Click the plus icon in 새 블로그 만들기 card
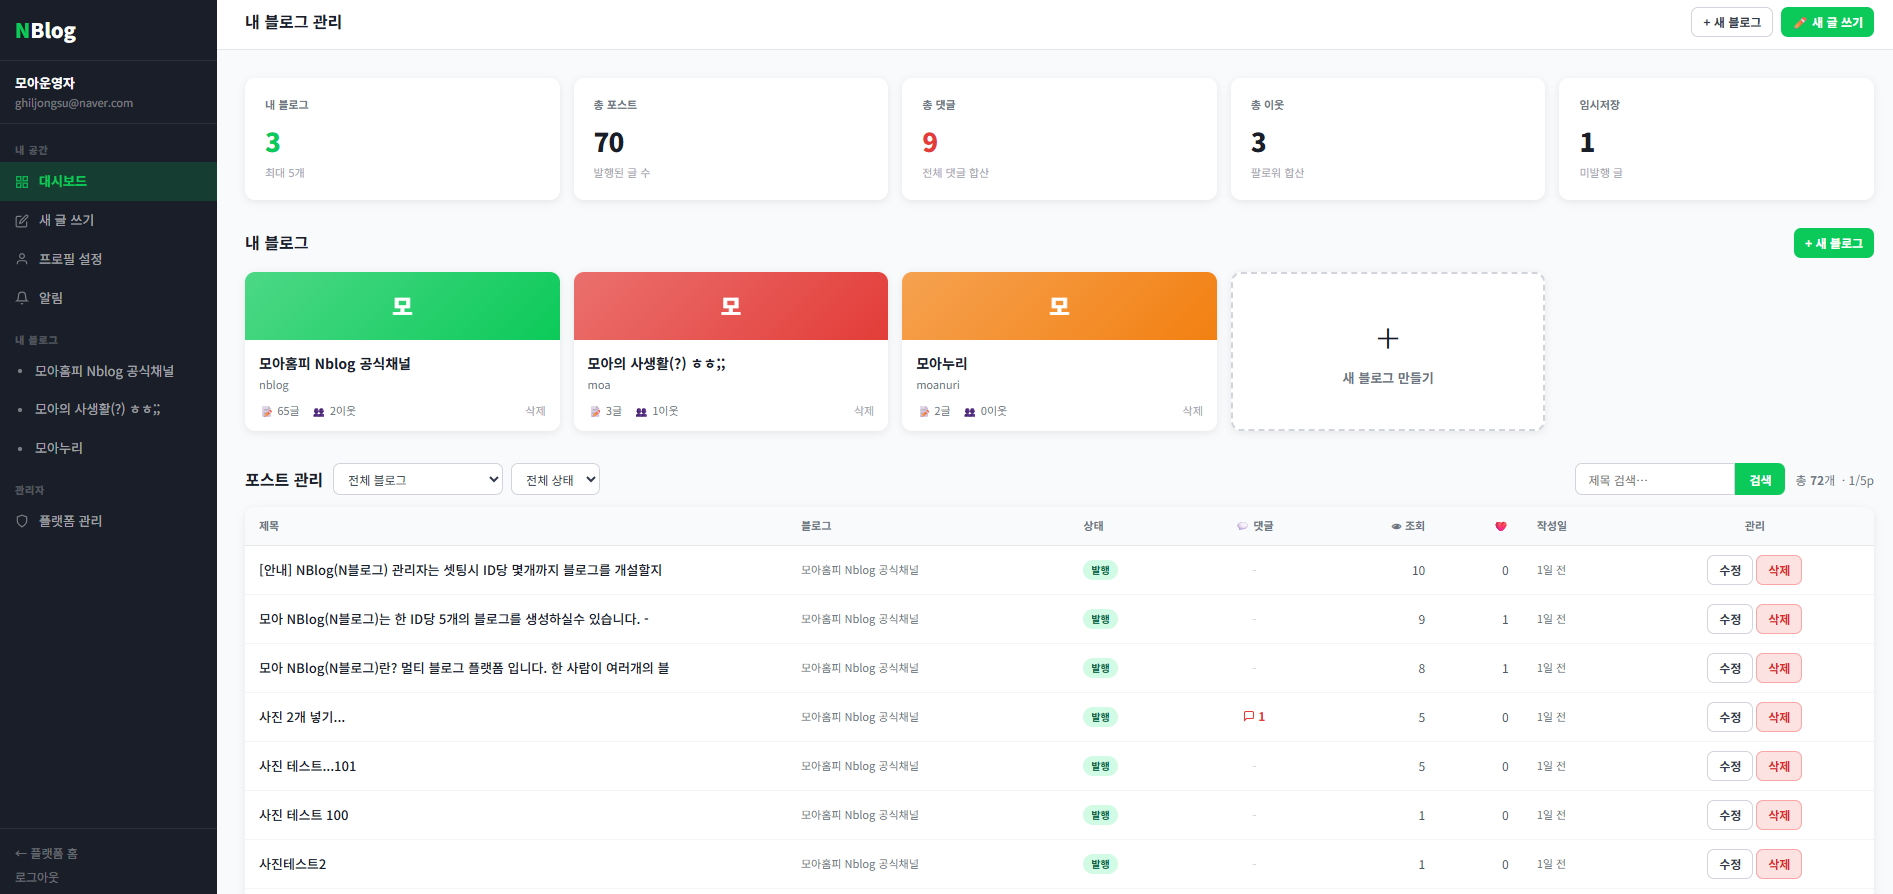 (1387, 339)
